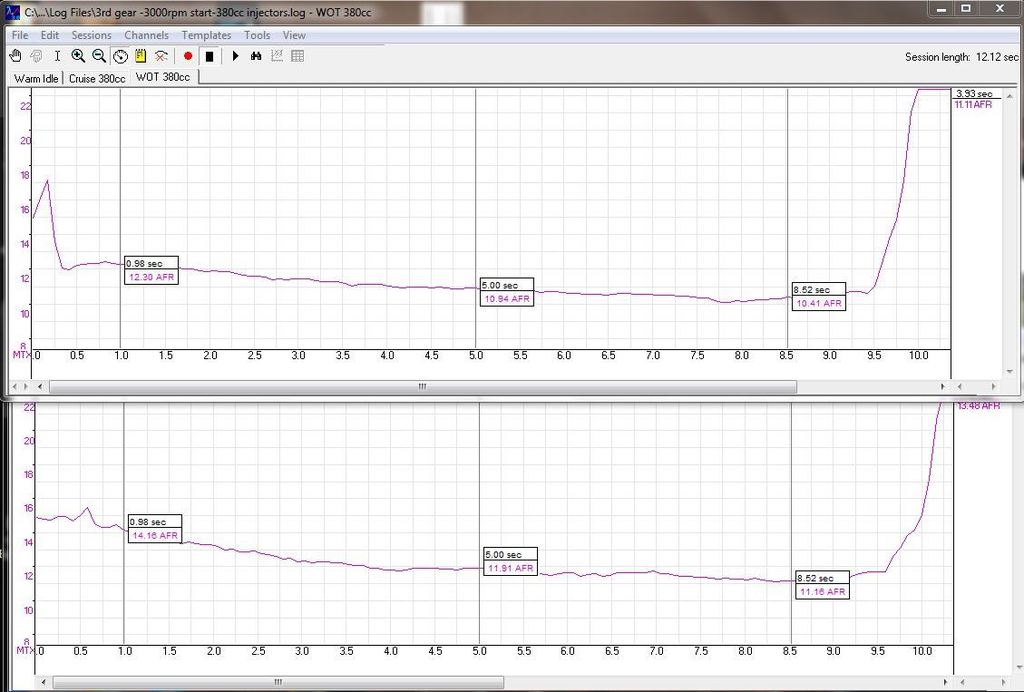Click the grayed-out chart plot icon
Image resolution: width=1024 pixels, height=692 pixels.
(x=277, y=56)
